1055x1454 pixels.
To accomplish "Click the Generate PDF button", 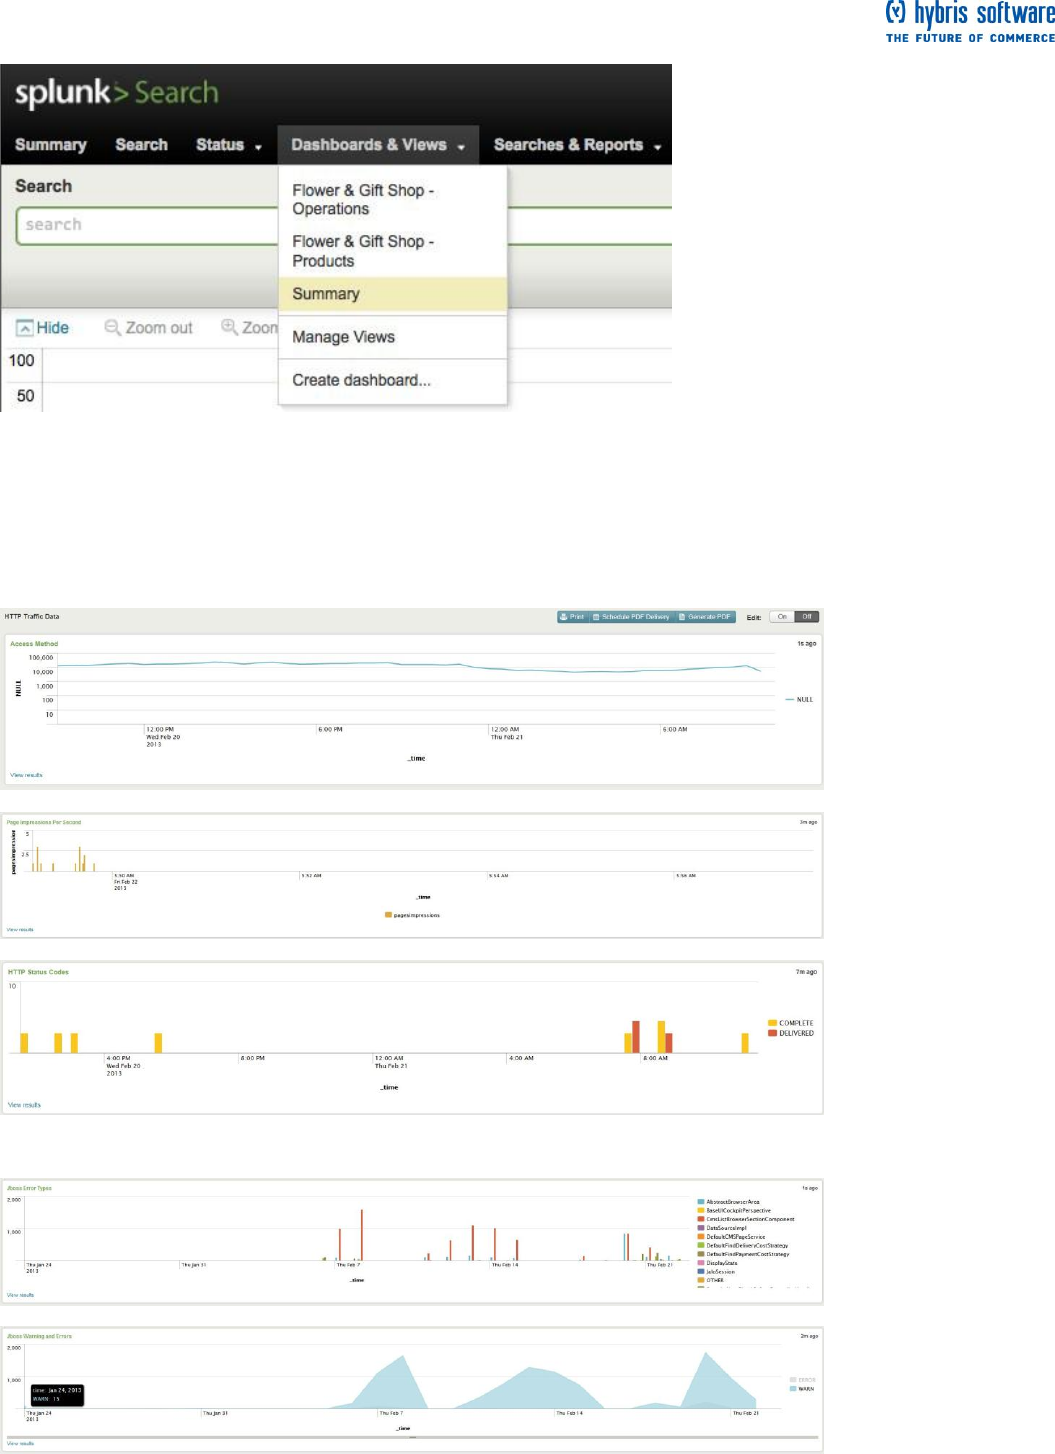I will [706, 617].
